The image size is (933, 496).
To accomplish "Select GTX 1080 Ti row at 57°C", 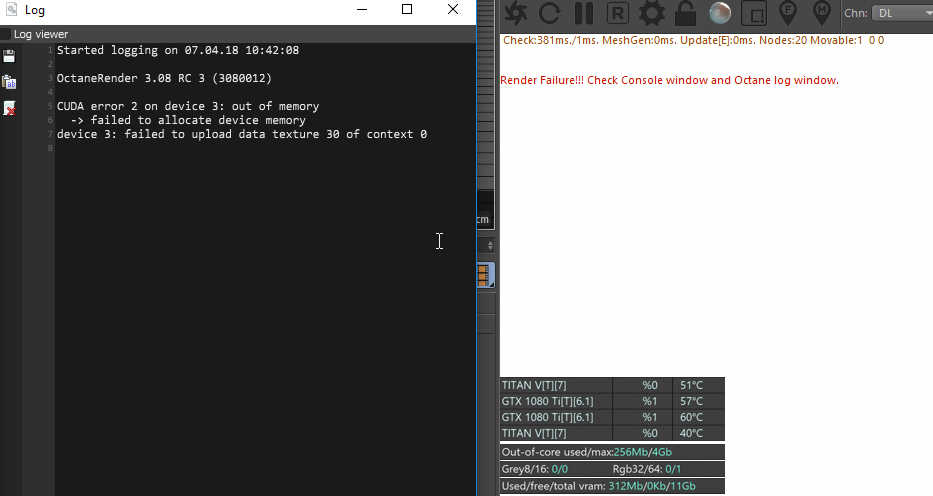I will [612, 401].
